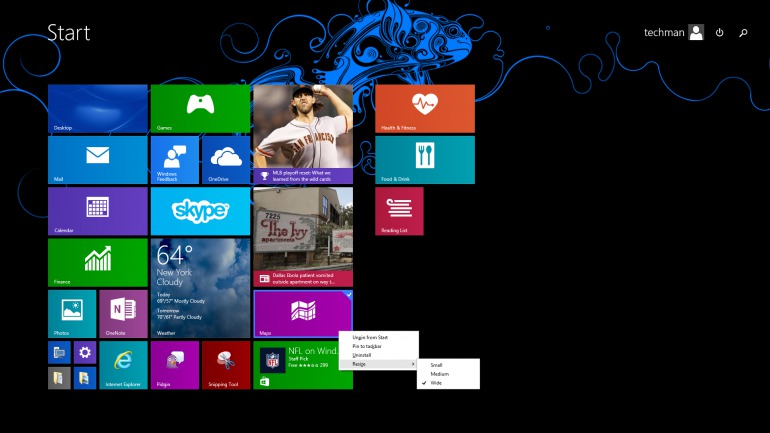Open the MLB playoff sports news tile
The width and height of the screenshot is (770, 433).
coord(303,134)
